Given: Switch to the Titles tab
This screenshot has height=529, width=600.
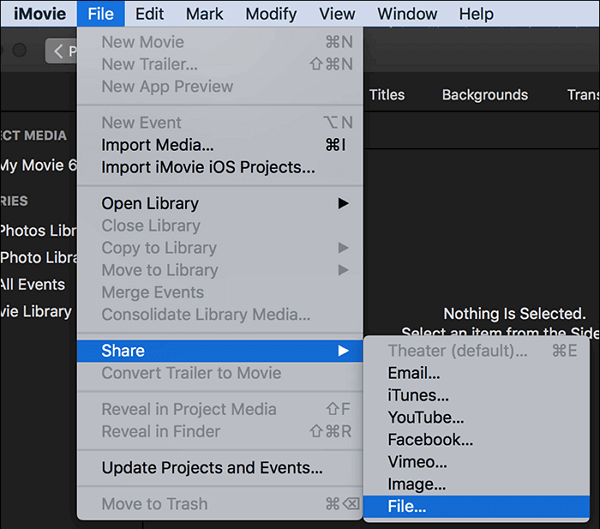Looking at the screenshot, I should 387,95.
